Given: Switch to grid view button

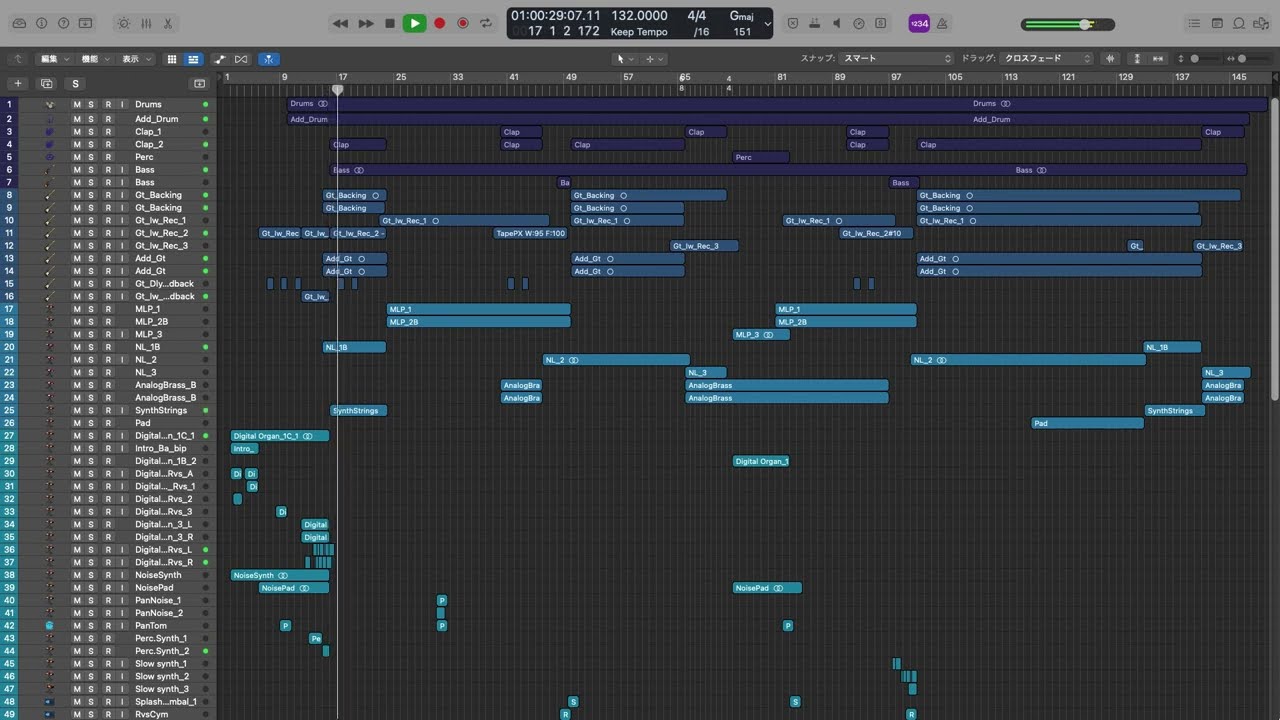Looking at the screenshot, I should click(x=172, y=59).
